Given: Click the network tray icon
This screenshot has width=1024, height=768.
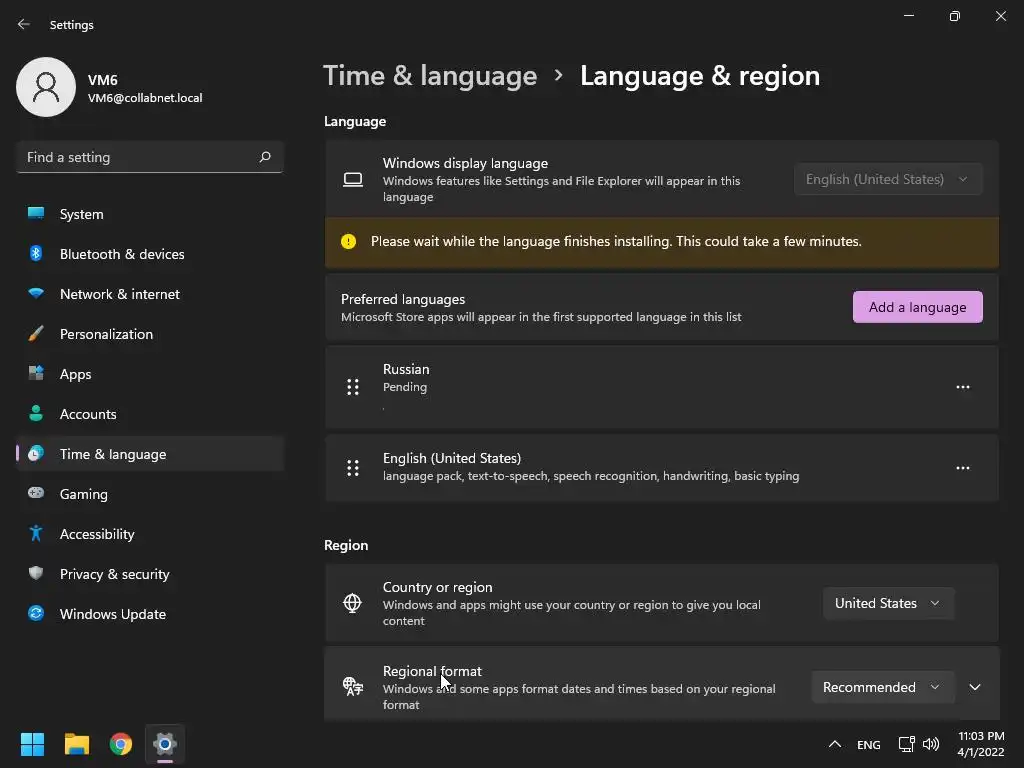Looking at the screenshot, I should pyautogui.click(x=906, y=744).
